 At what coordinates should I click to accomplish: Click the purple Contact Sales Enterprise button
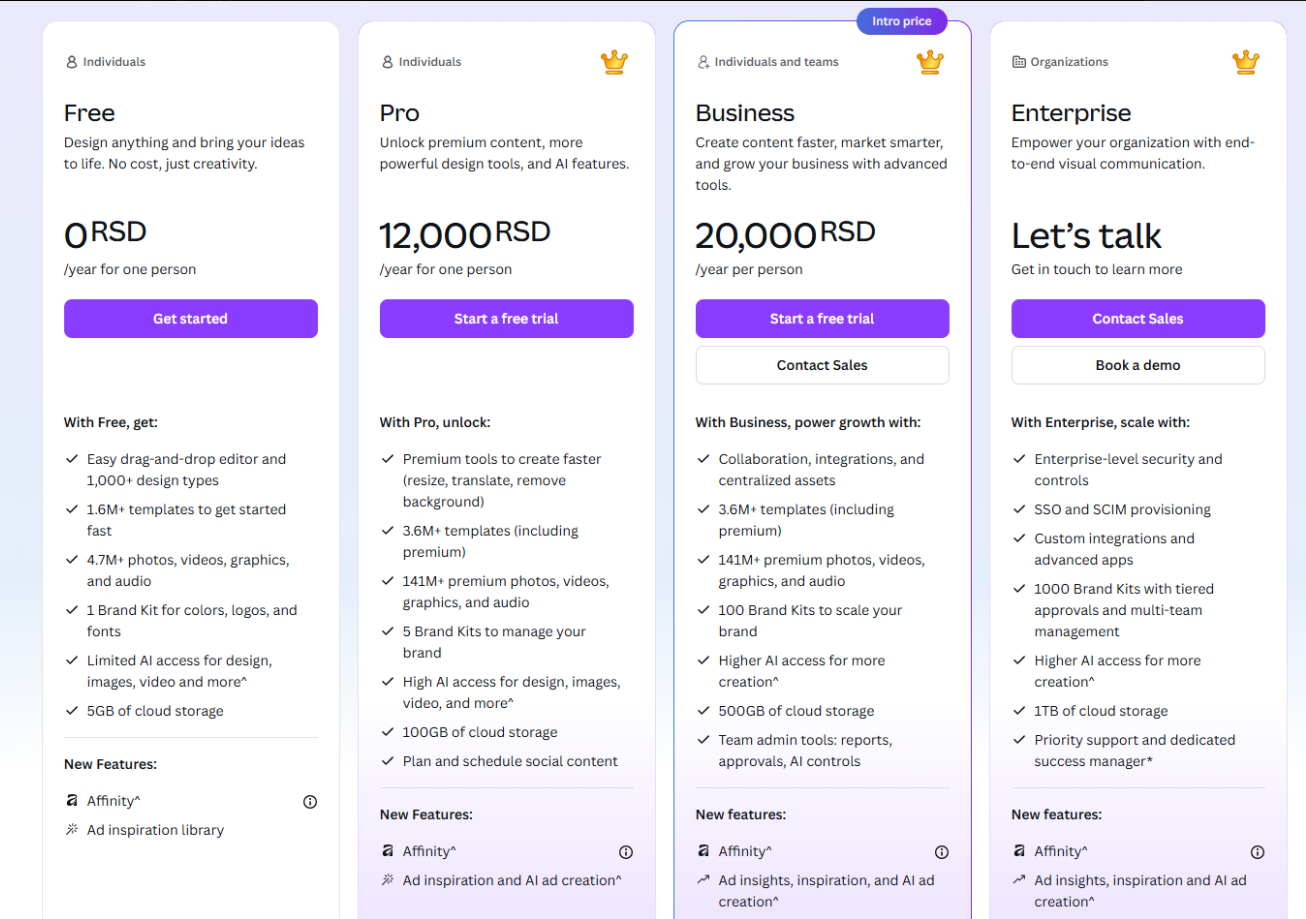click(1137, 319)
